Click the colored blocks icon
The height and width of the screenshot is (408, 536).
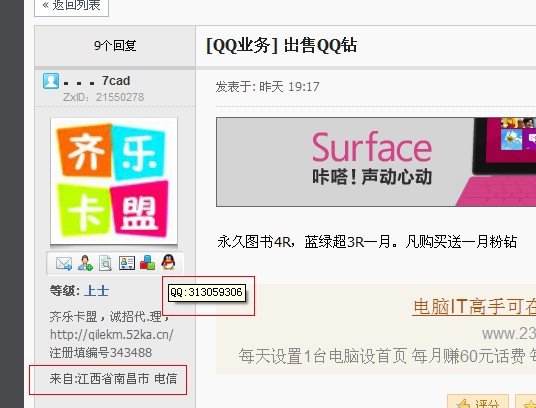(147, 263)
